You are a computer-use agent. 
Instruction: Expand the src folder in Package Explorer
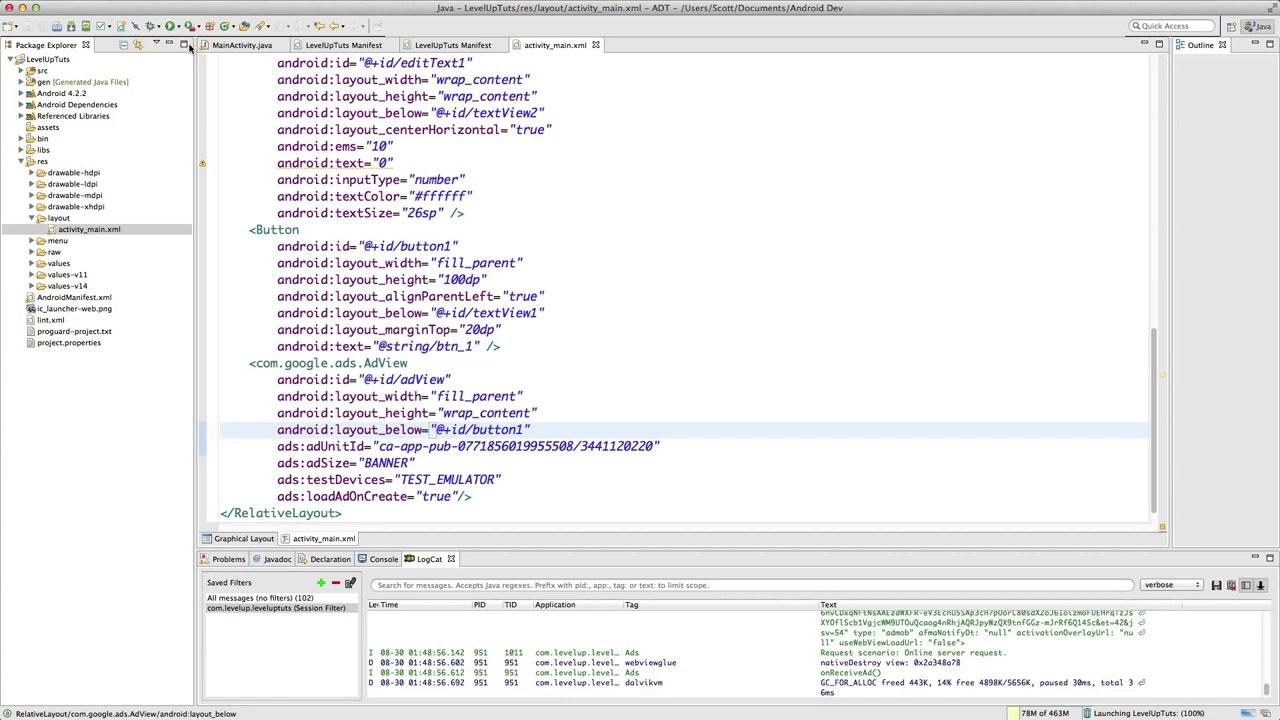21,71
